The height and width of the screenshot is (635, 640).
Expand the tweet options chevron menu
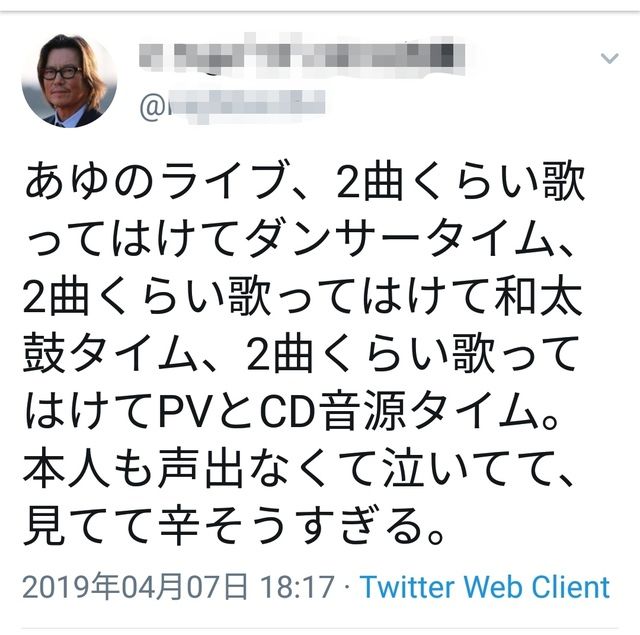pos(609,58)
